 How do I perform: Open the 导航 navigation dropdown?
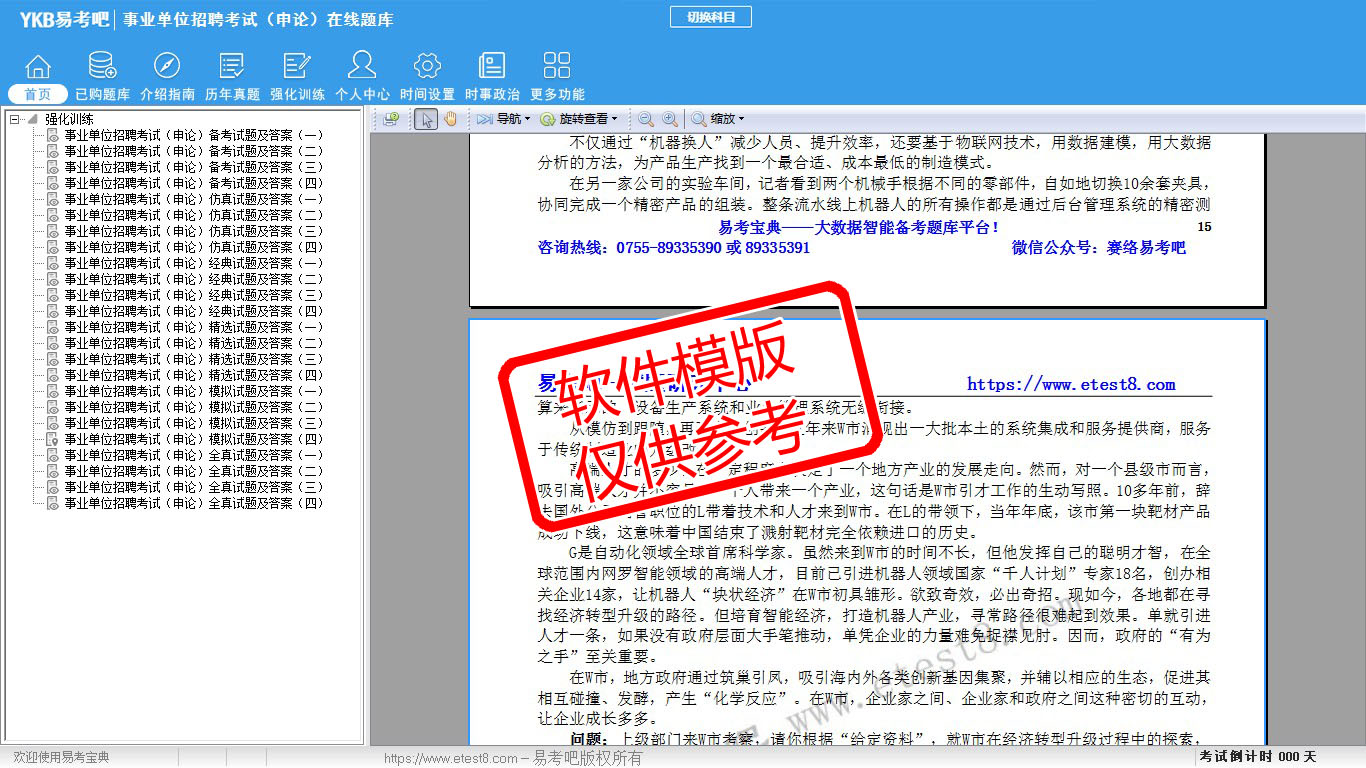[503, 119]
